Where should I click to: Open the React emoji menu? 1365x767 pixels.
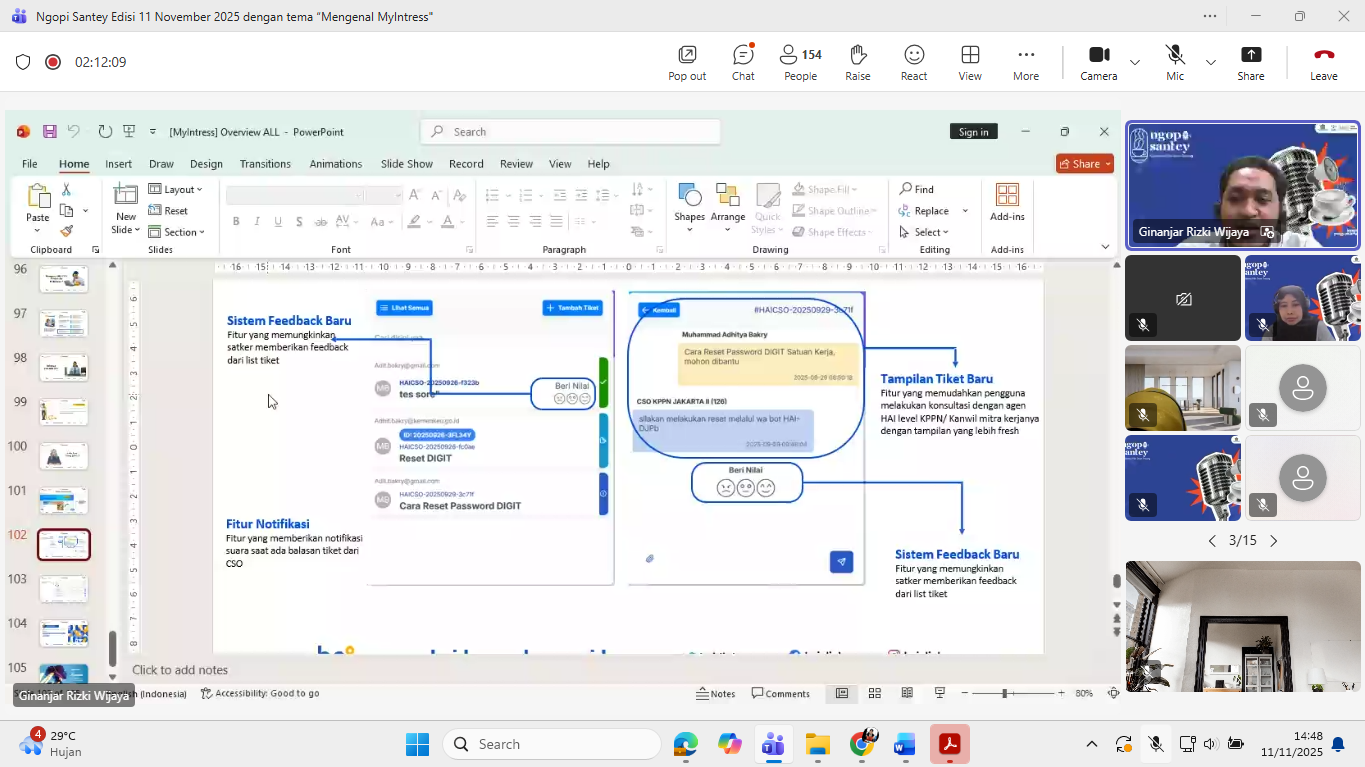point(913,62)
